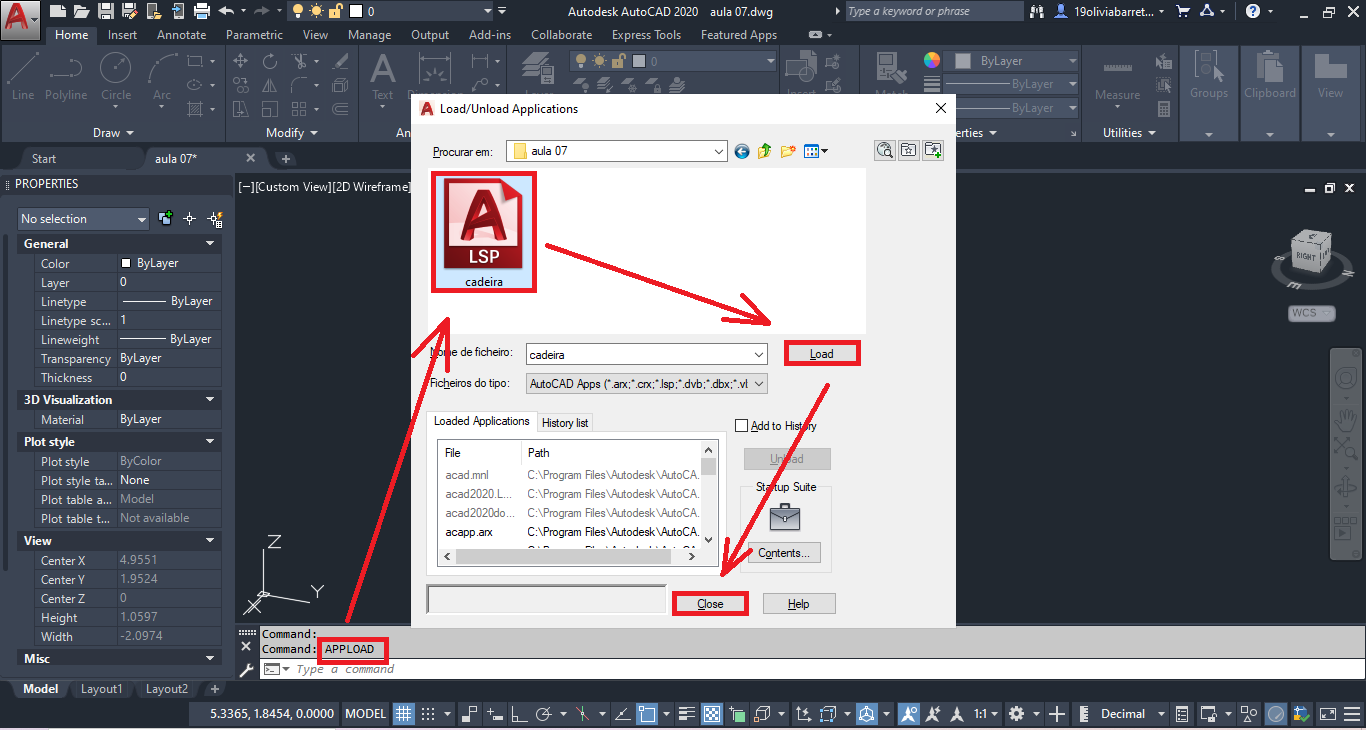
Task: Open the Decimal units dropdown in status bar
Action: point(1162,714)
